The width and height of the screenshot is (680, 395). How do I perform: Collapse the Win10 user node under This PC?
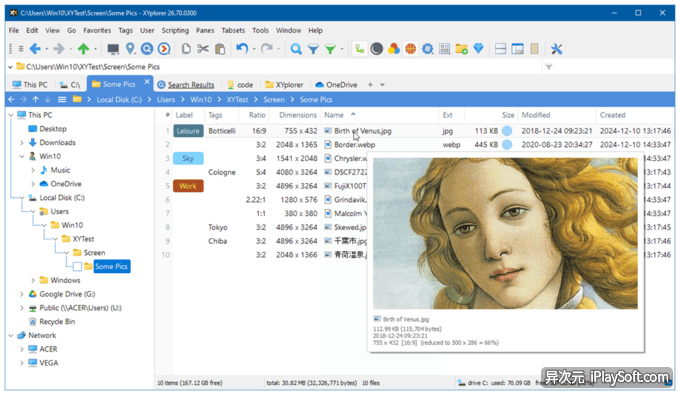point(22,157)
